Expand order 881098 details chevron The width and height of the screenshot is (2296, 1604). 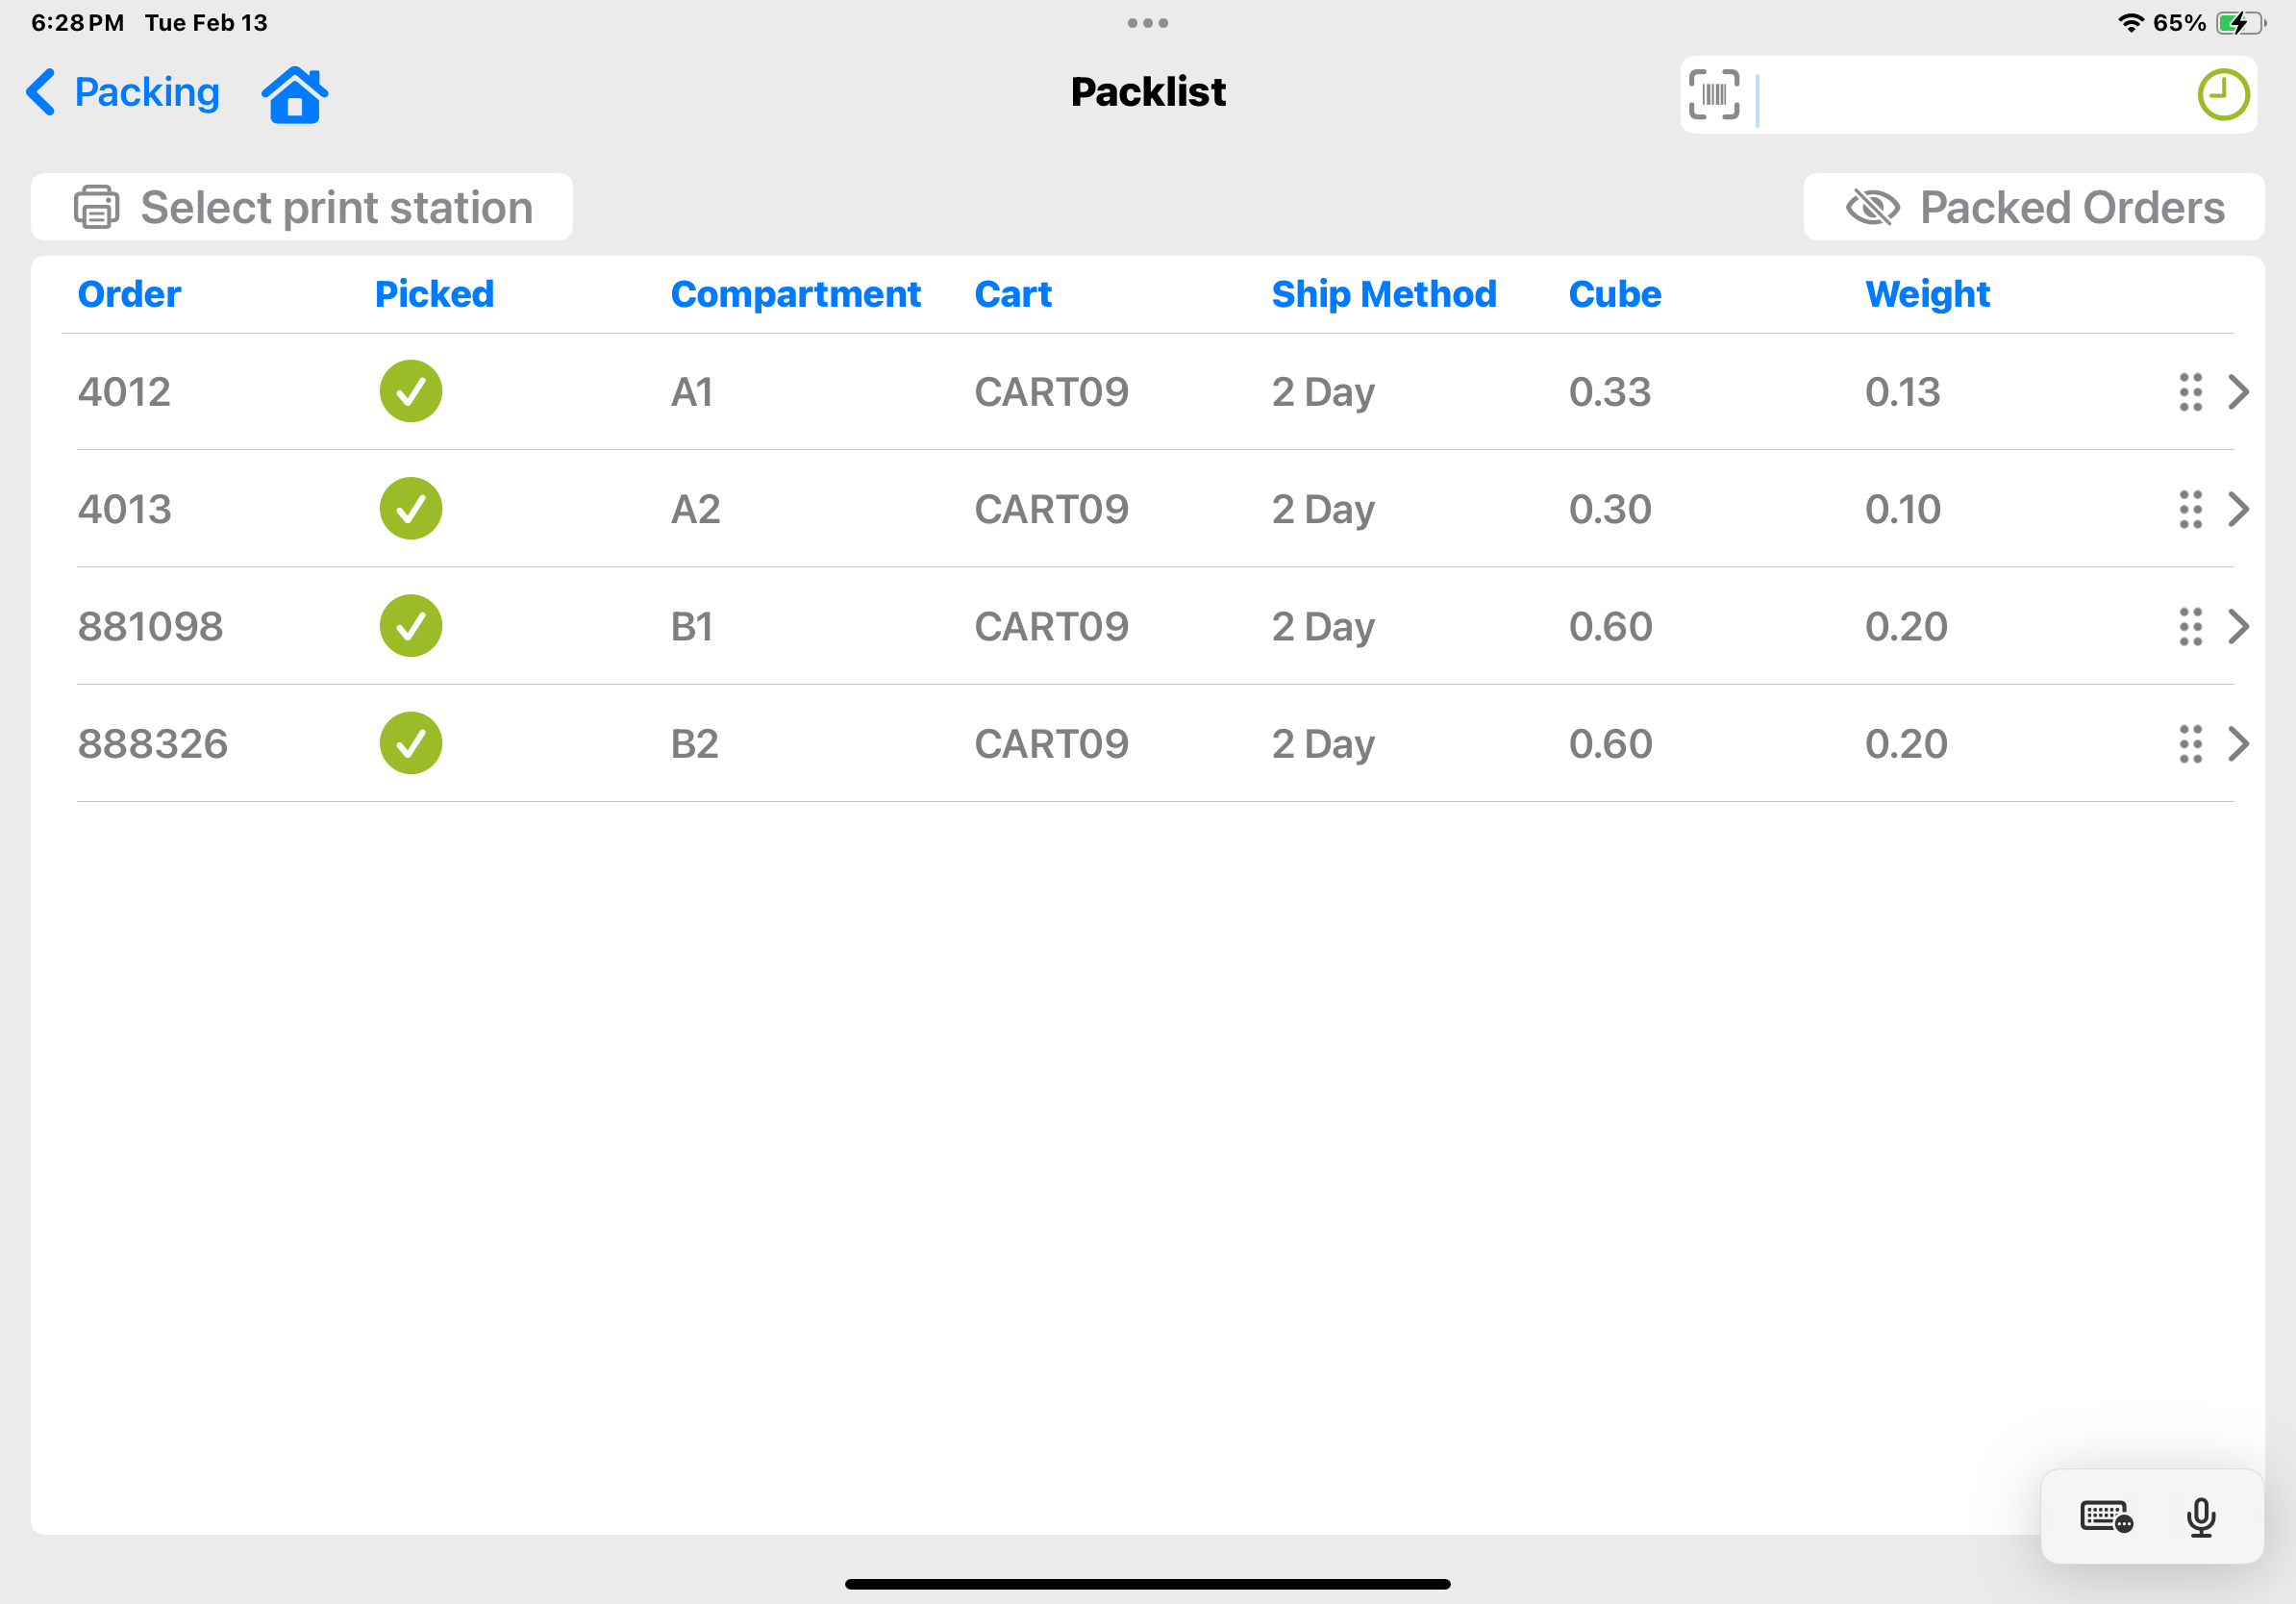(x=2239, y=627)
